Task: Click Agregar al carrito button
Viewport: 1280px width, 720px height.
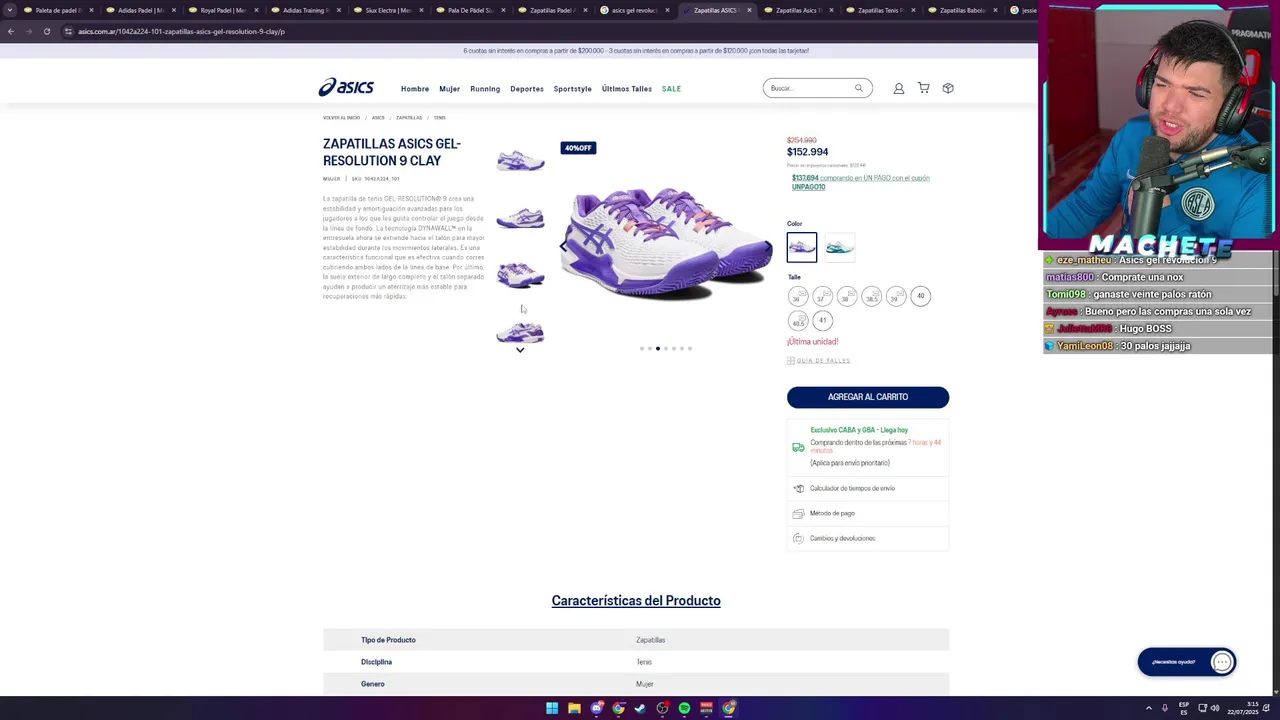Action: coord(868,397)
